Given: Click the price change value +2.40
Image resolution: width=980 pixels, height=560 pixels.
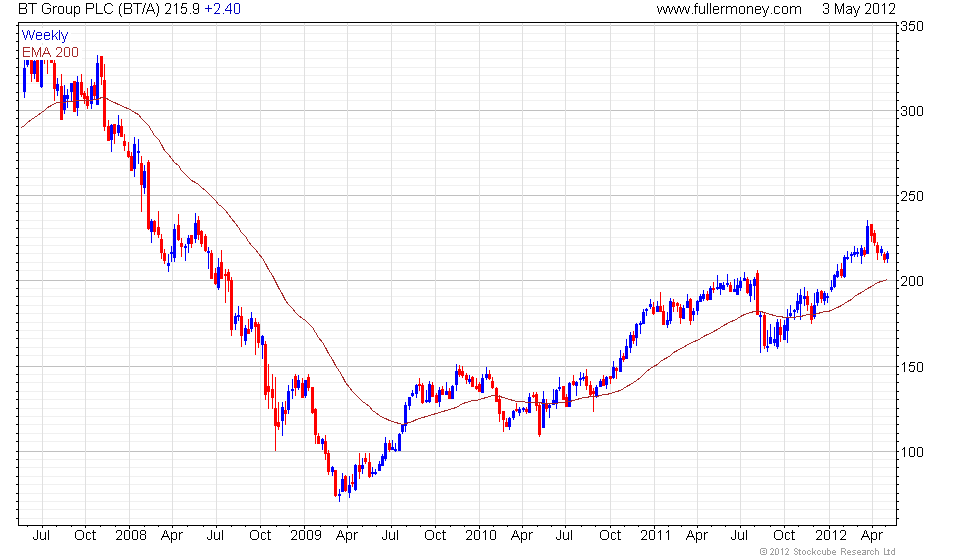Looking at the screenshot, I should tap(222, 9).
